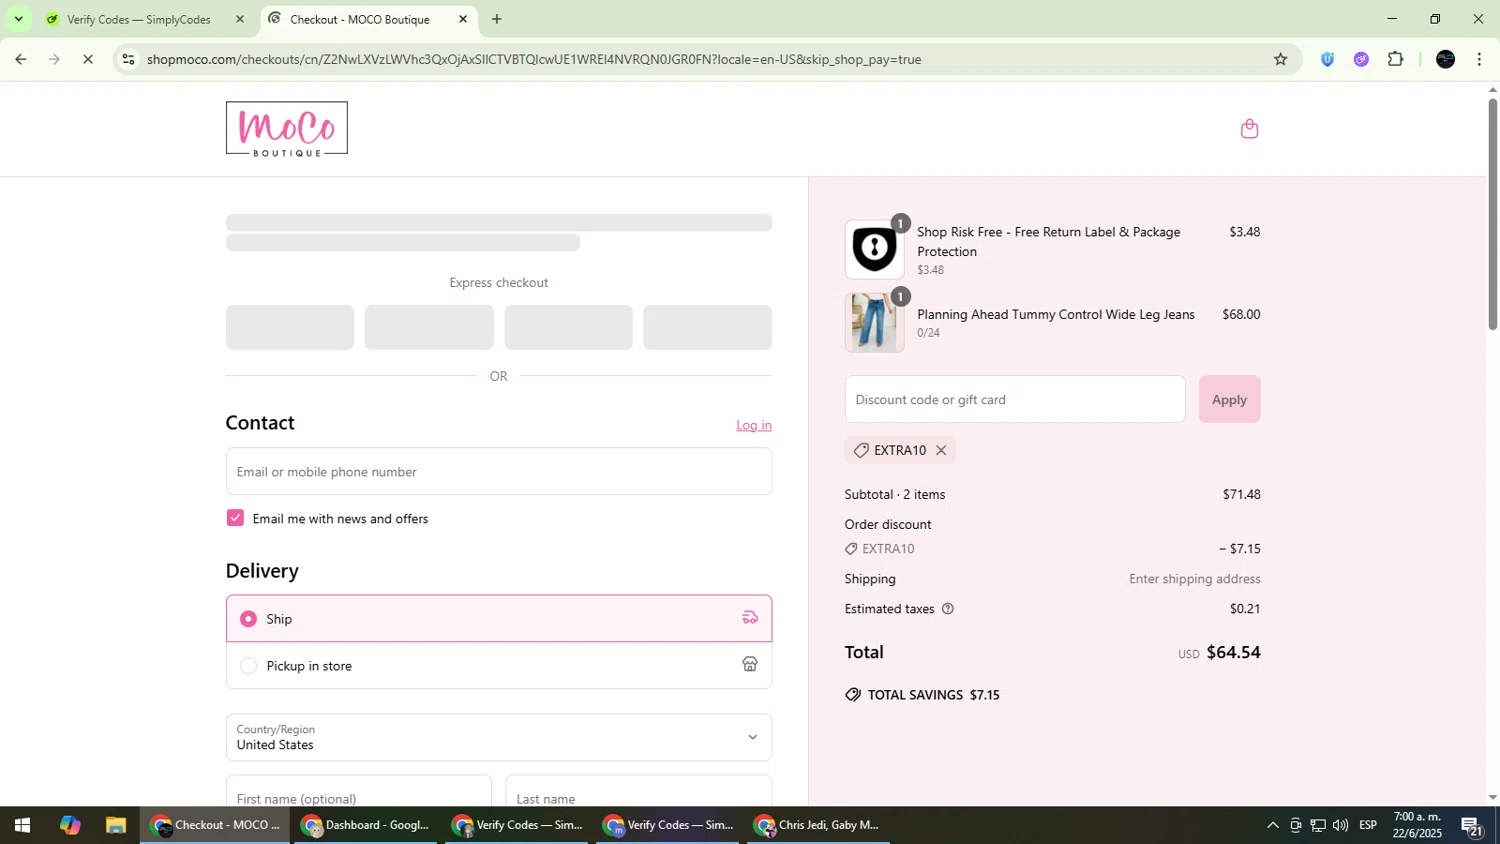This screenshot has height=844, width=1500.
Task: Close the Checkout MOCO Boutique tab
Action: pyautogui.click(x=463, y=19)
